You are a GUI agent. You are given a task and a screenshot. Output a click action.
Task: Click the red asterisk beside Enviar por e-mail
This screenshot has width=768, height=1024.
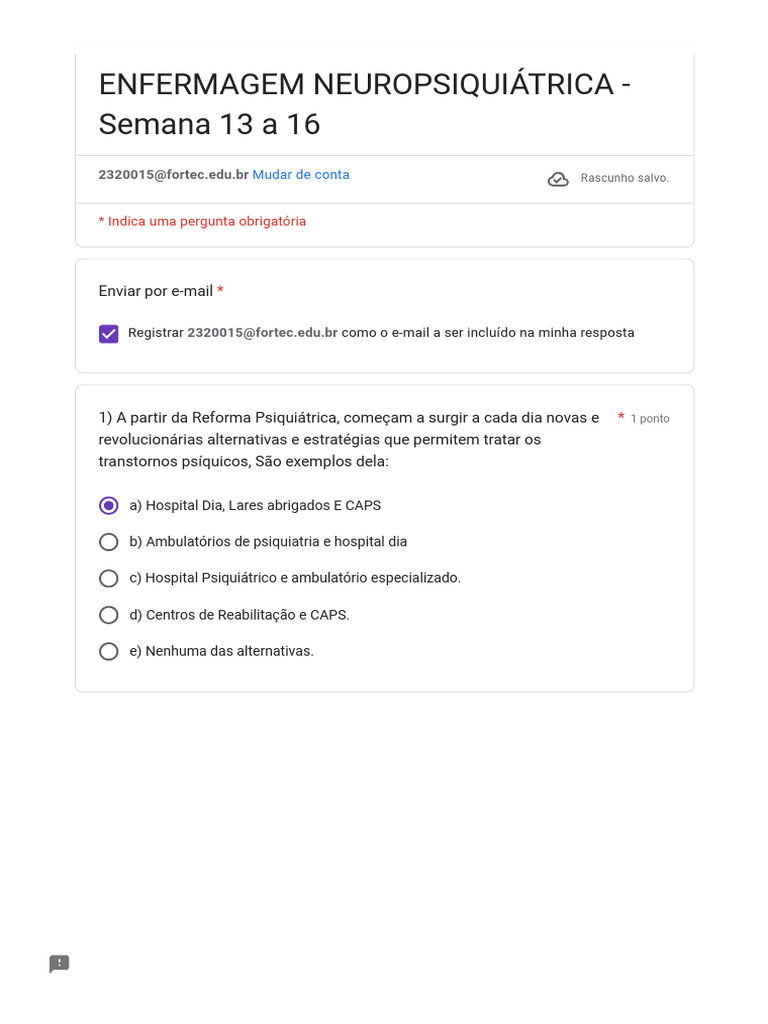(220, 291)
